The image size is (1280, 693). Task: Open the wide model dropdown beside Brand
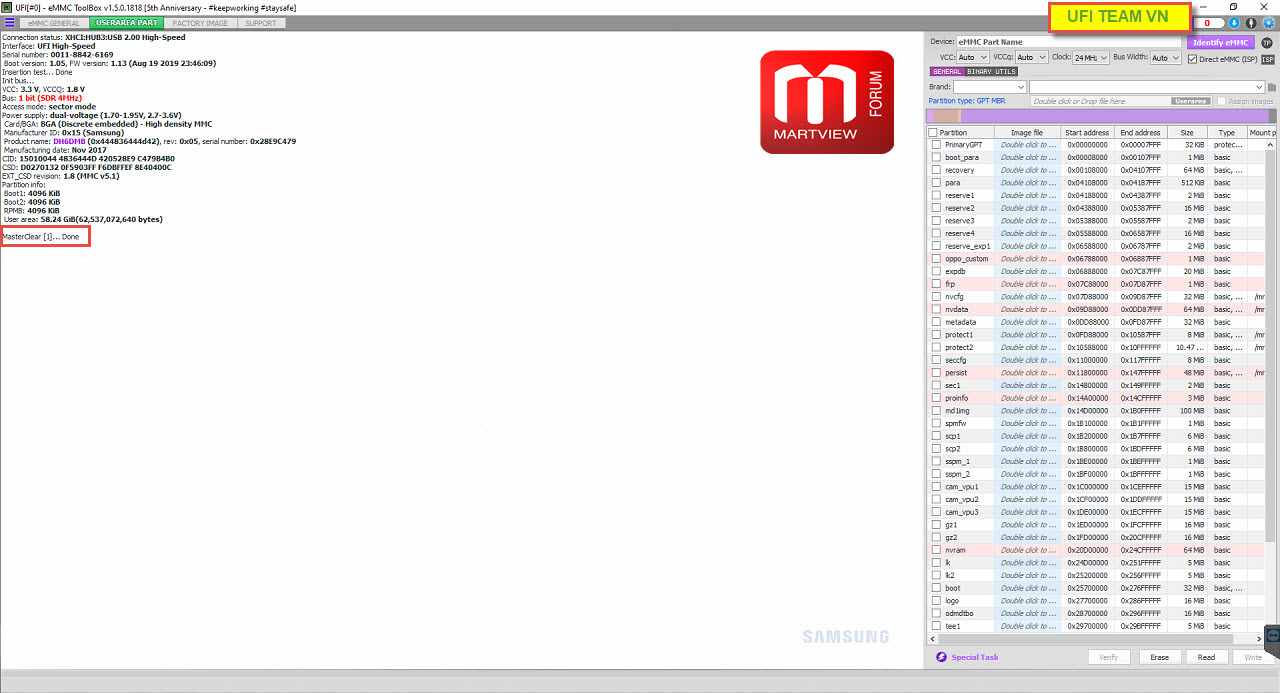pos(1147,87)
